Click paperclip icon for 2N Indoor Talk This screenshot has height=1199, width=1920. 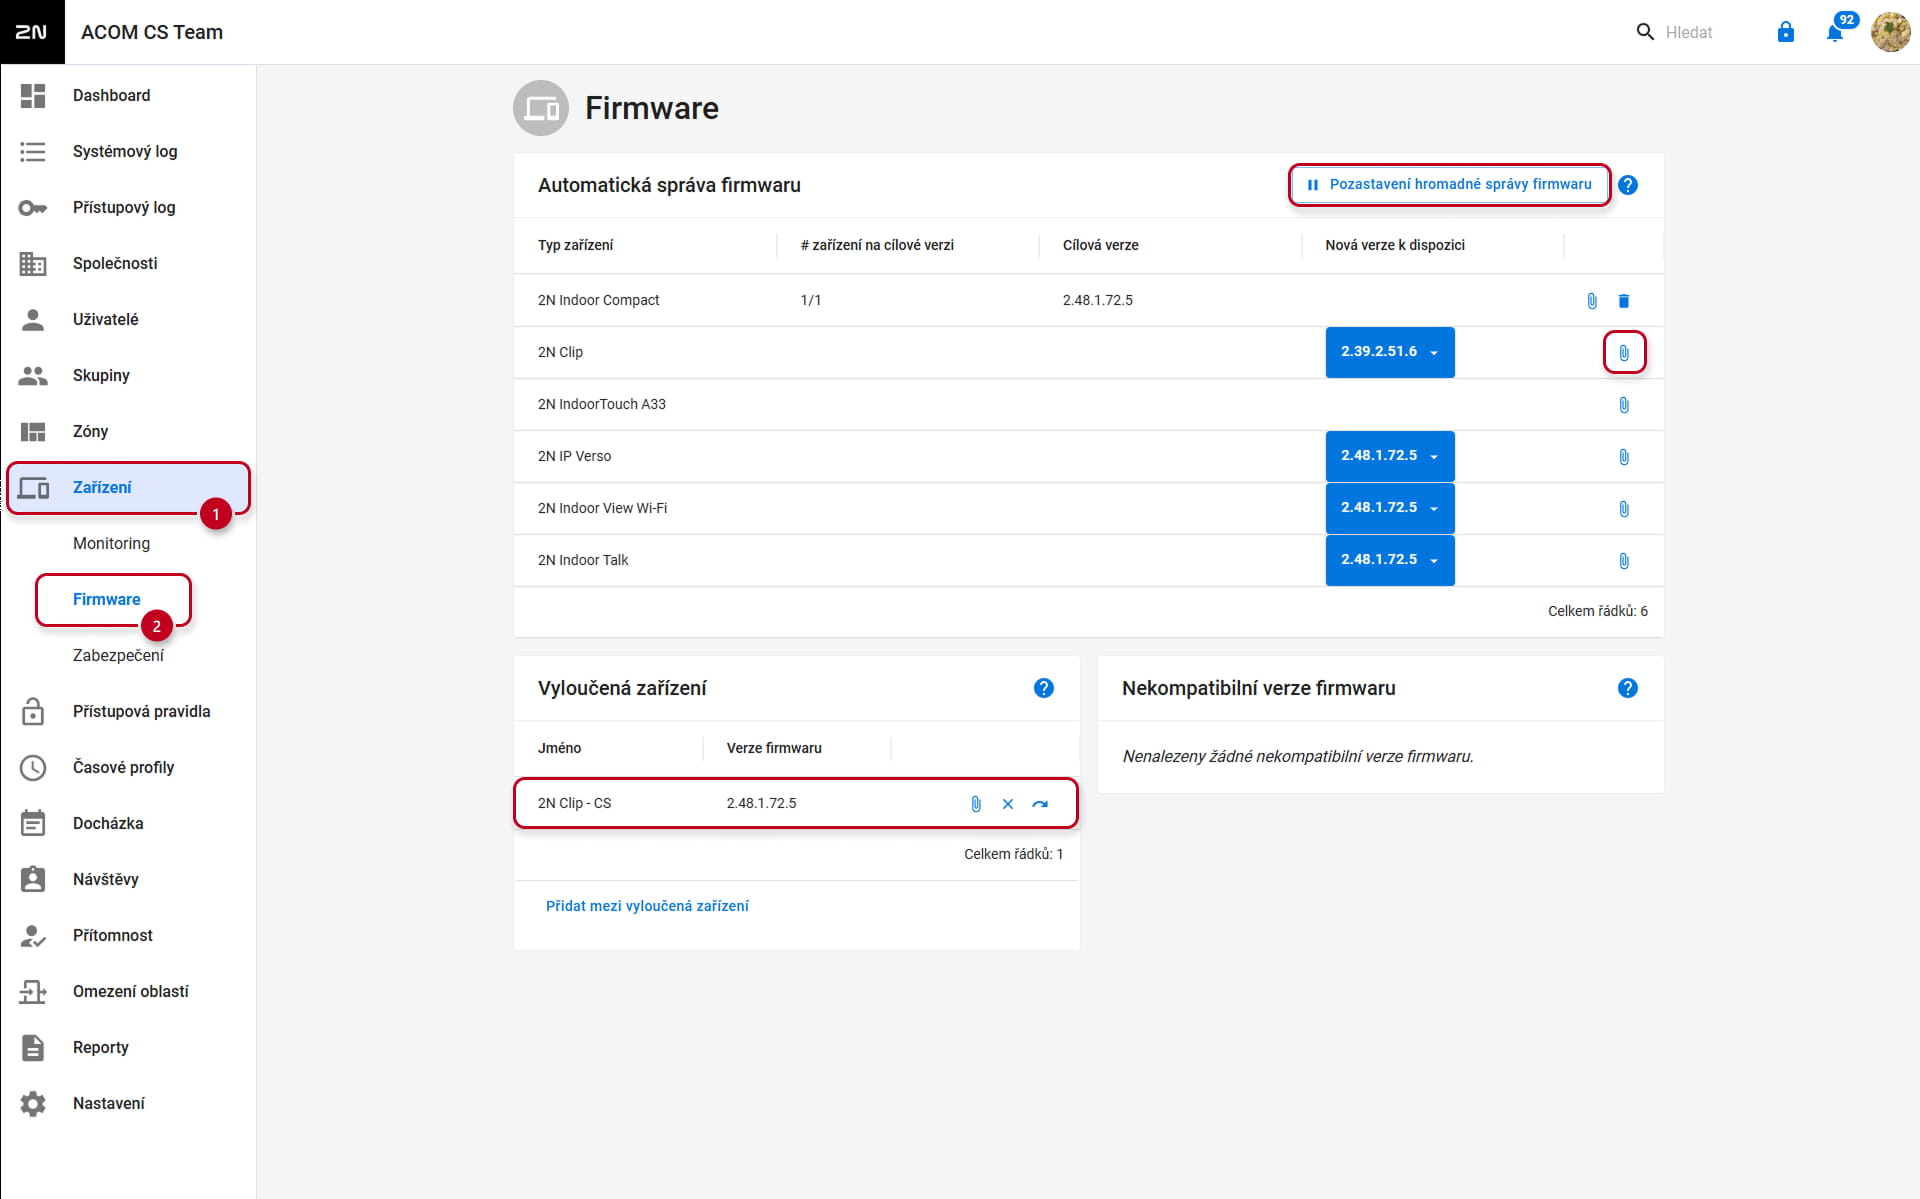[1624, 561]
